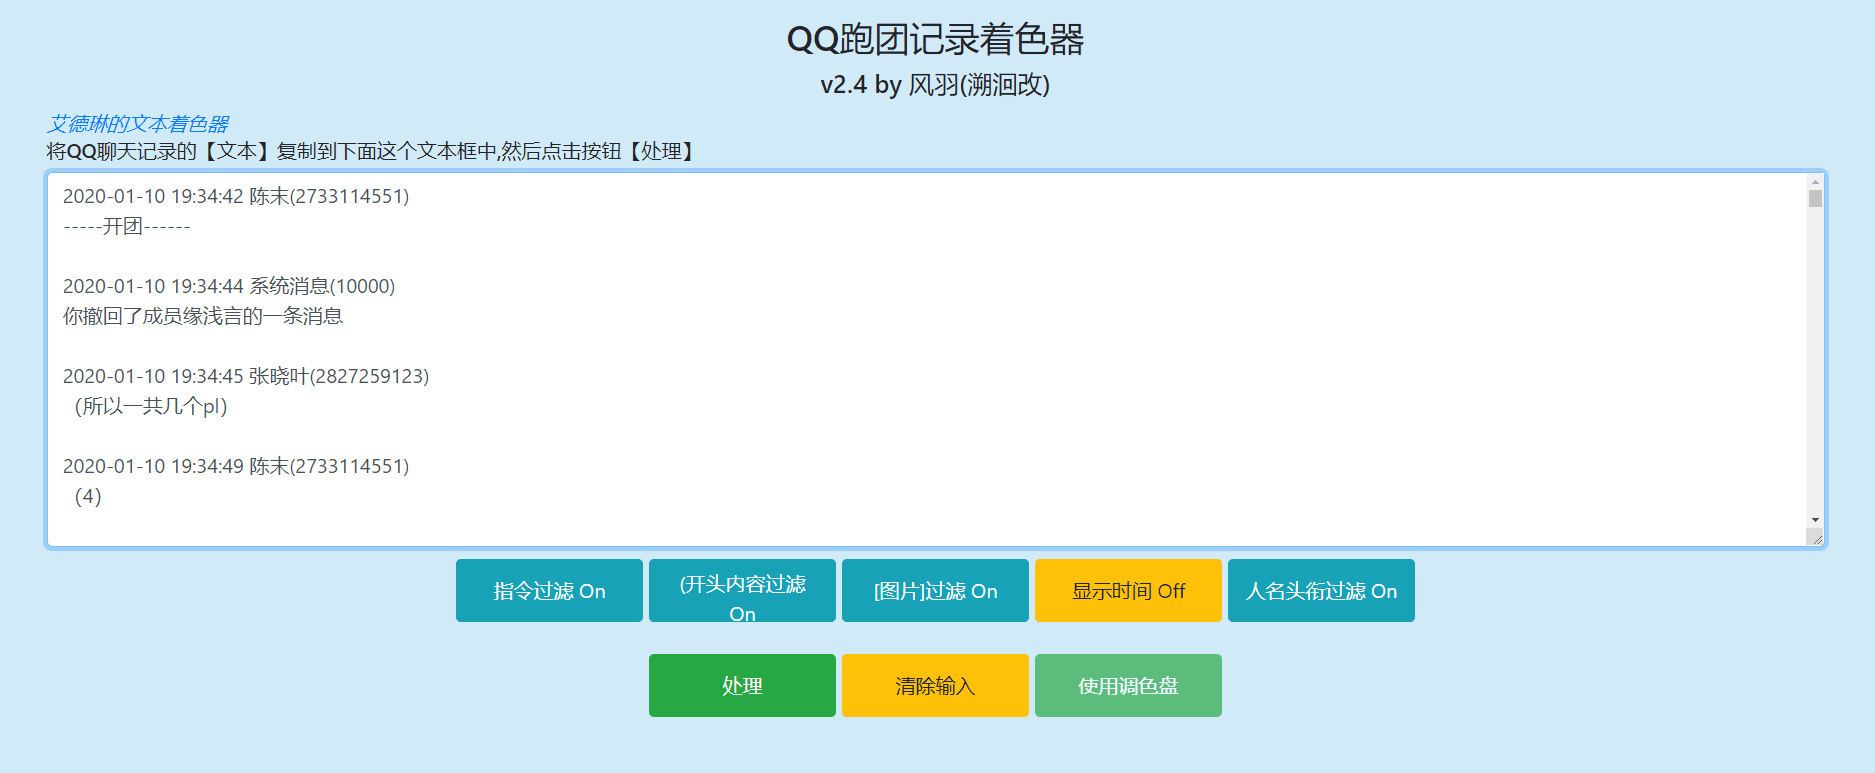Open the 艾德琳的文本着色器 link
Image resolution: width=1875 pixels, height=773 pixels.
pos(138,123)
